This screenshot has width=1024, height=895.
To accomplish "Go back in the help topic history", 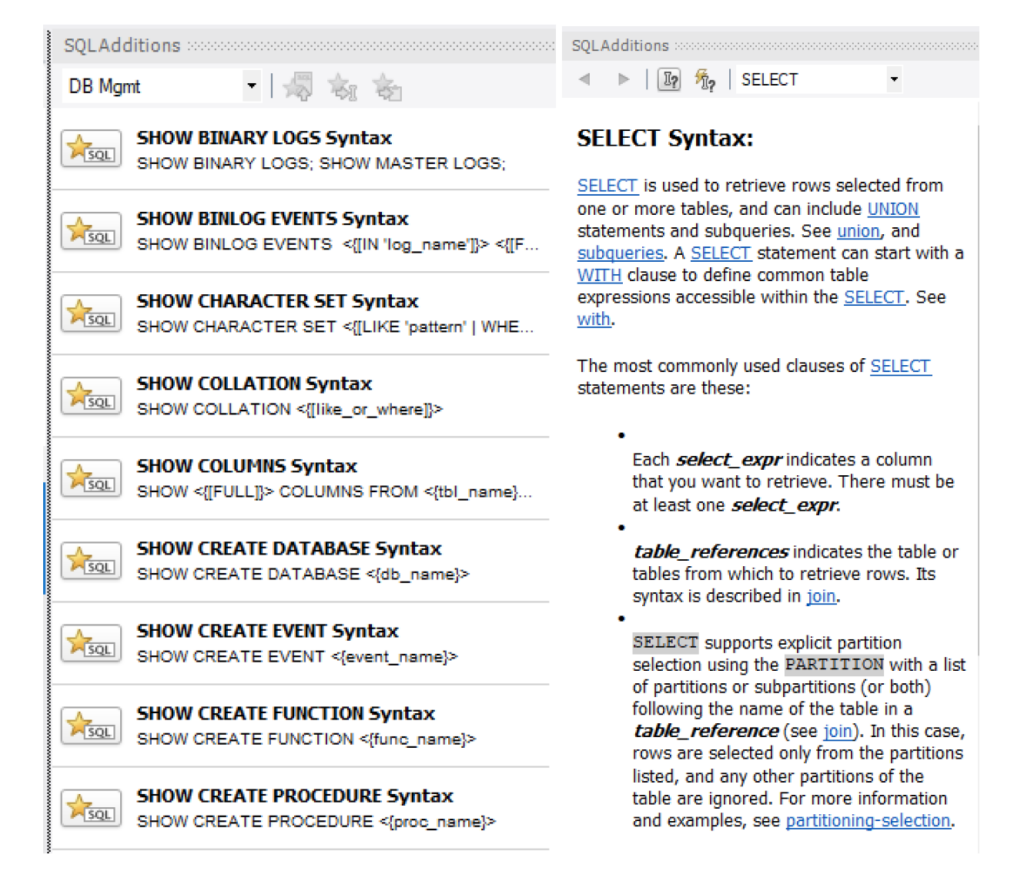I will (585, 80).
